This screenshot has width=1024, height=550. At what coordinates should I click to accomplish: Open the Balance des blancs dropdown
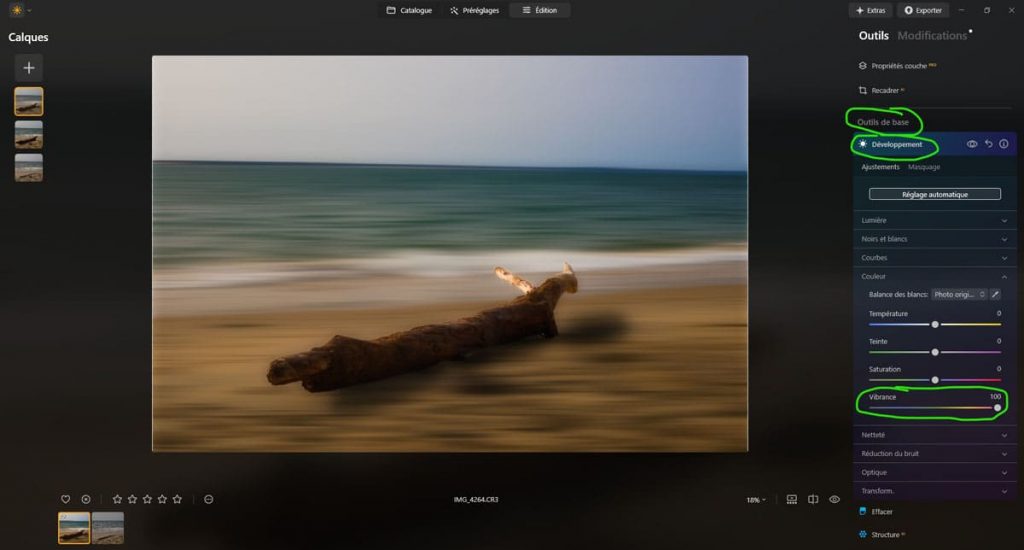[959, 294]
